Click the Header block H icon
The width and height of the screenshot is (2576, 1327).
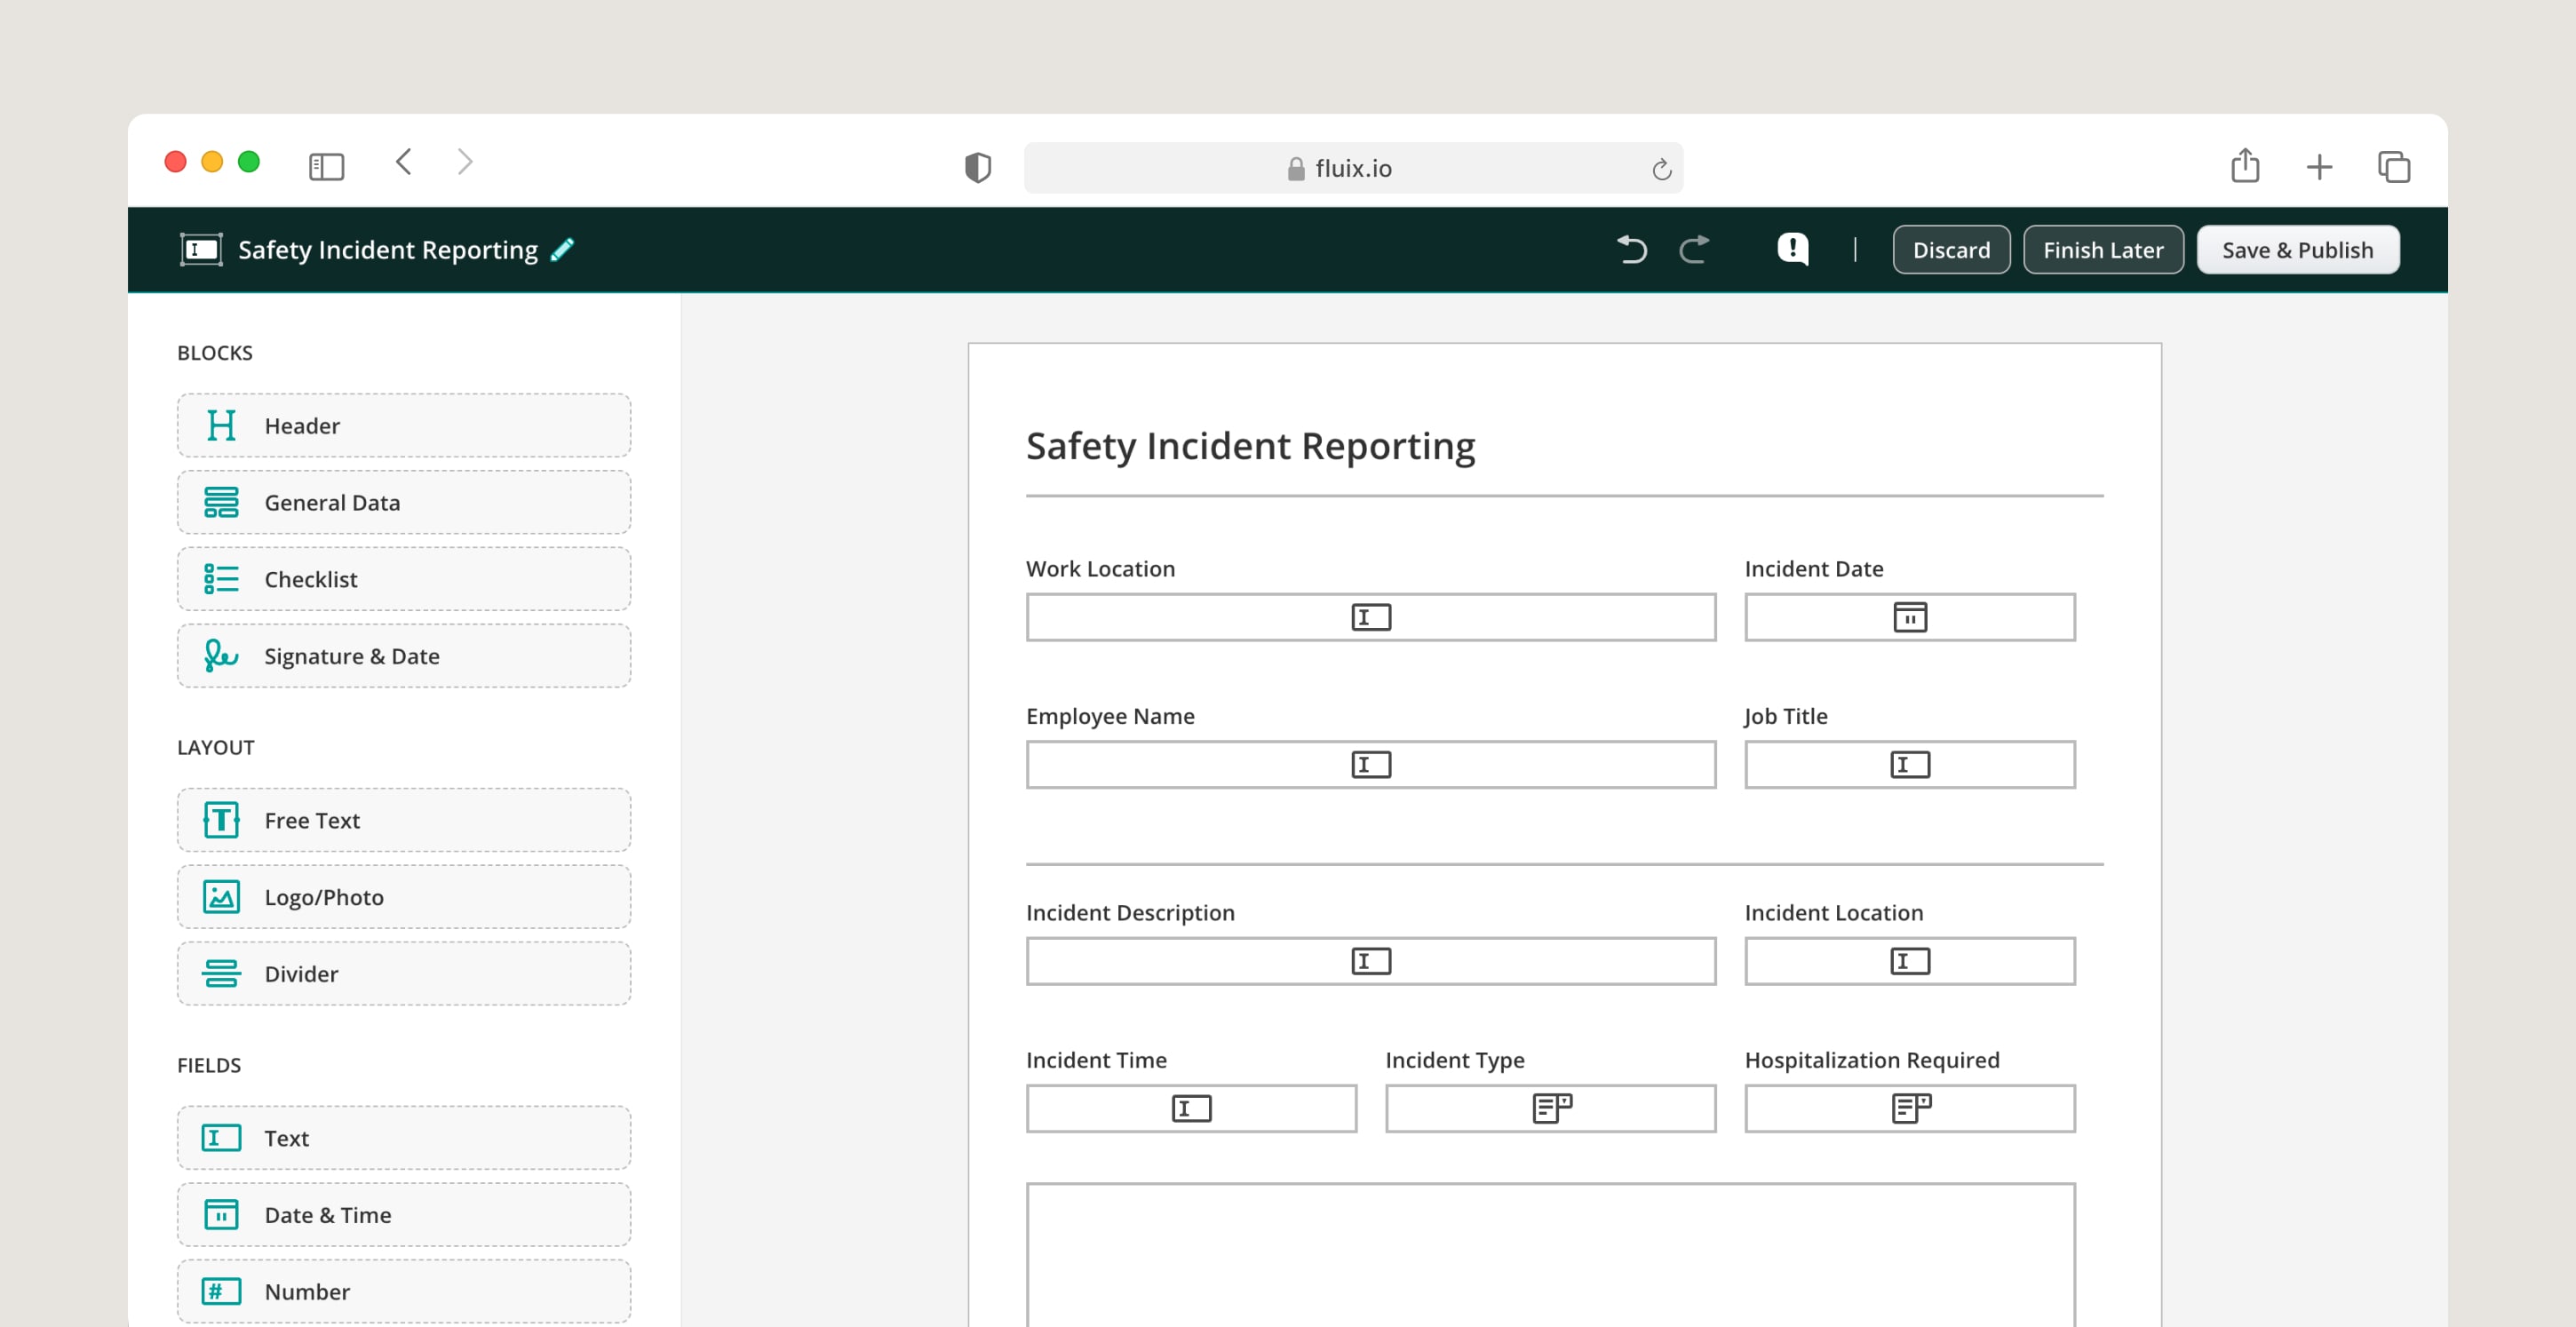pyautogui.click(x=221, y=425)
